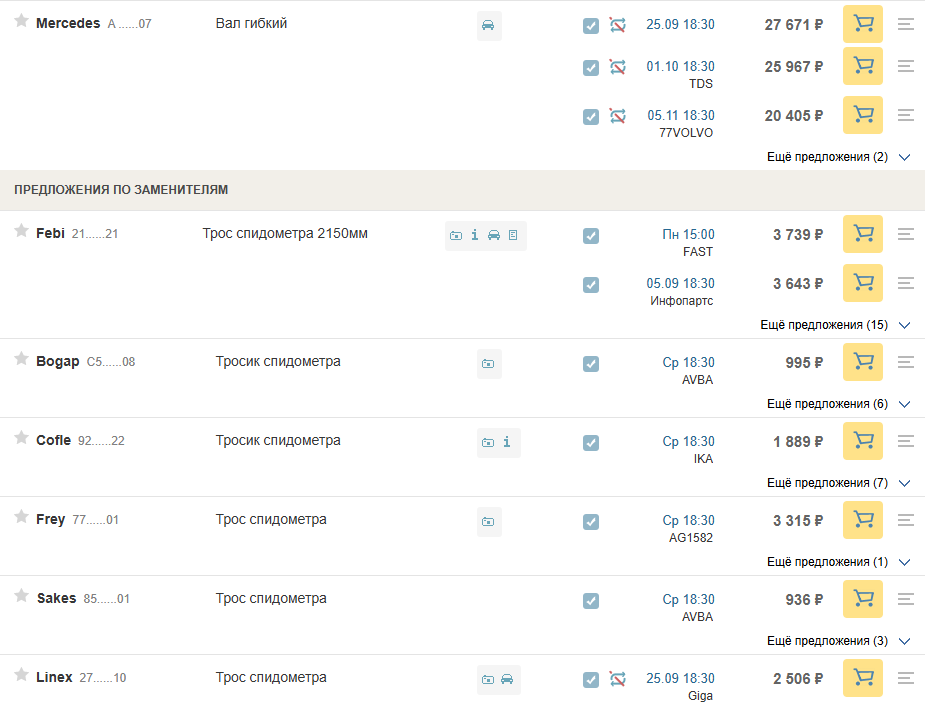The width and height of the screenshot is (925, 707).
Task: Expand 15 more offers for Febi
Action: point(835,325)
